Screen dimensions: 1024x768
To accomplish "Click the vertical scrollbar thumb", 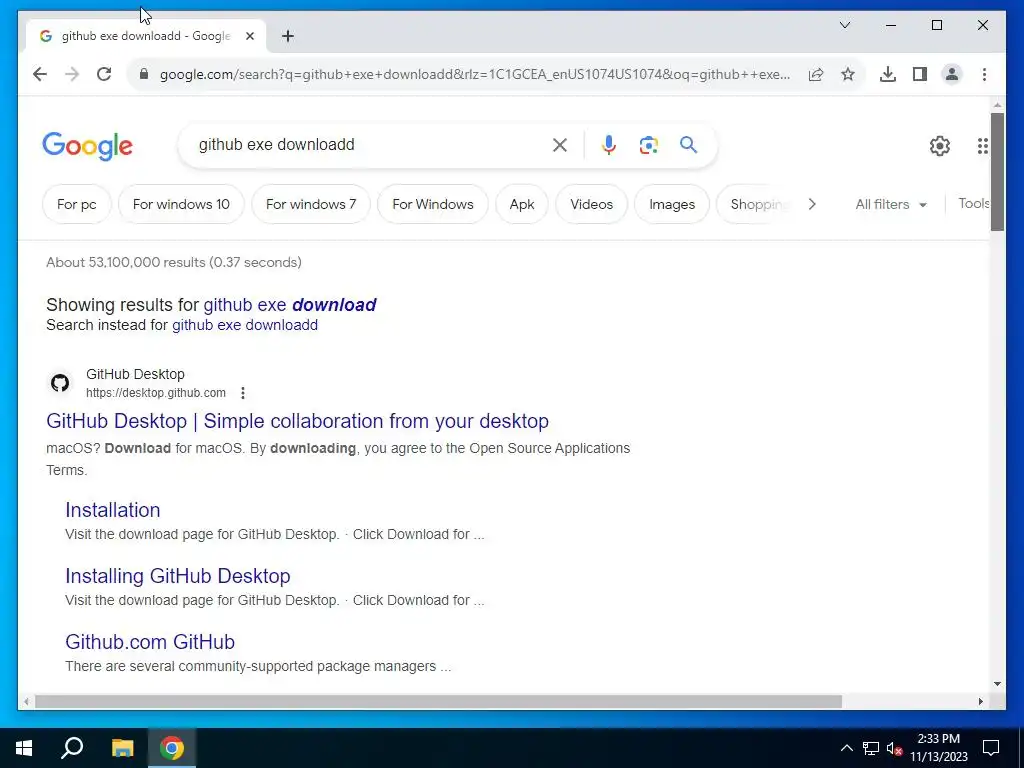I will click(x=997, y=172).
